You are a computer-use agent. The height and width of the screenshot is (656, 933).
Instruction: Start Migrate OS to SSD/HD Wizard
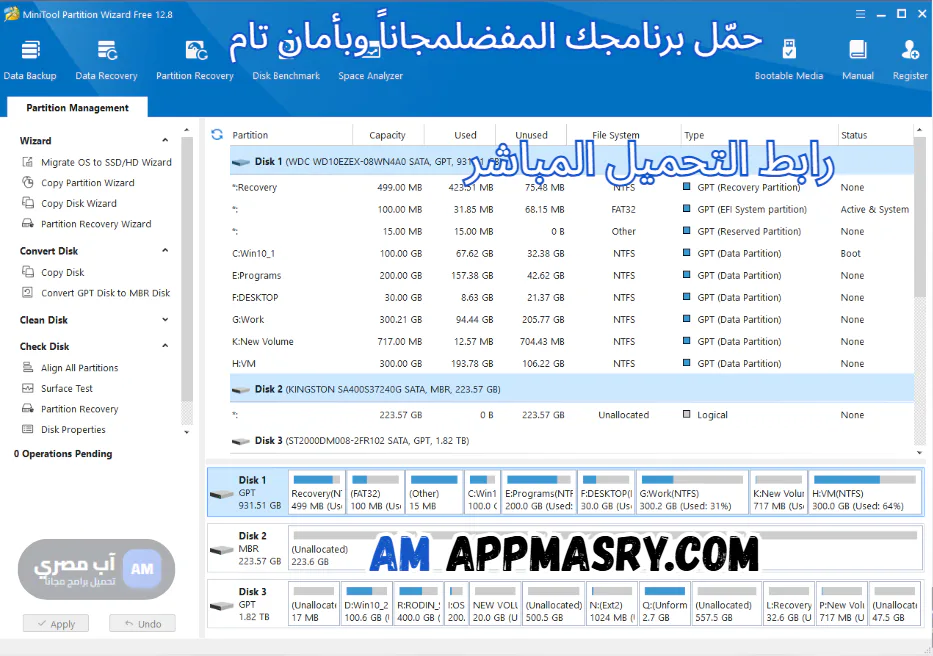[97, 162]
